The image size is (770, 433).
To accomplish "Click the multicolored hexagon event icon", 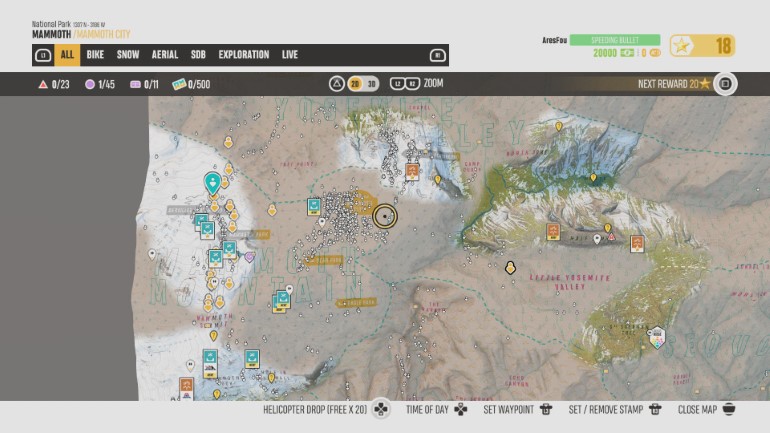I will [x=657, y=338].
